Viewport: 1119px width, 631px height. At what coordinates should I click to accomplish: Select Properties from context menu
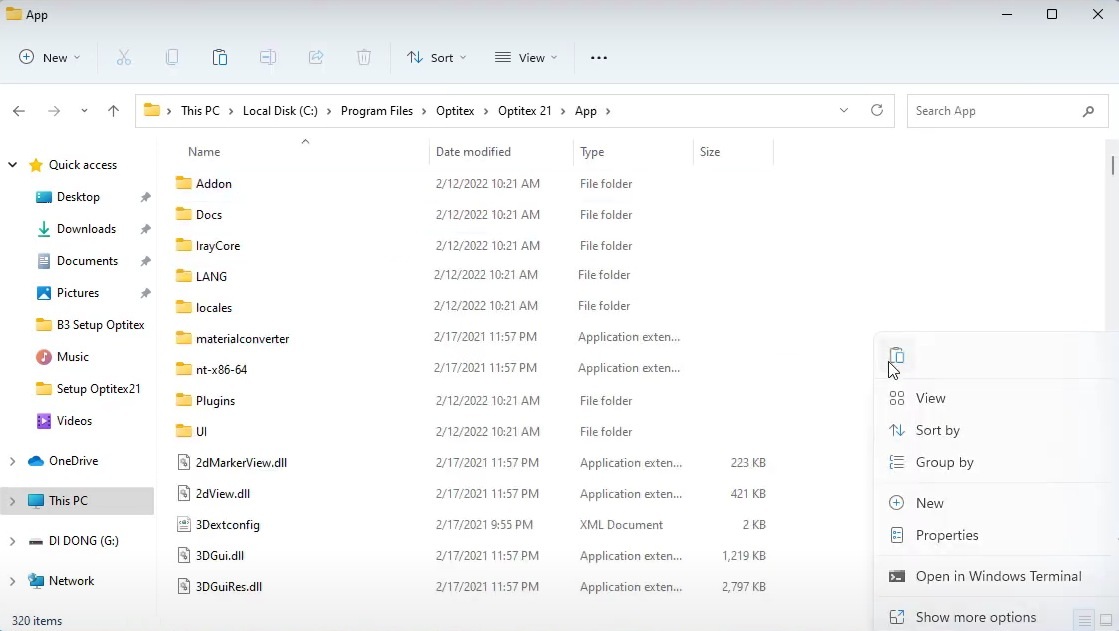pos(946,535)
